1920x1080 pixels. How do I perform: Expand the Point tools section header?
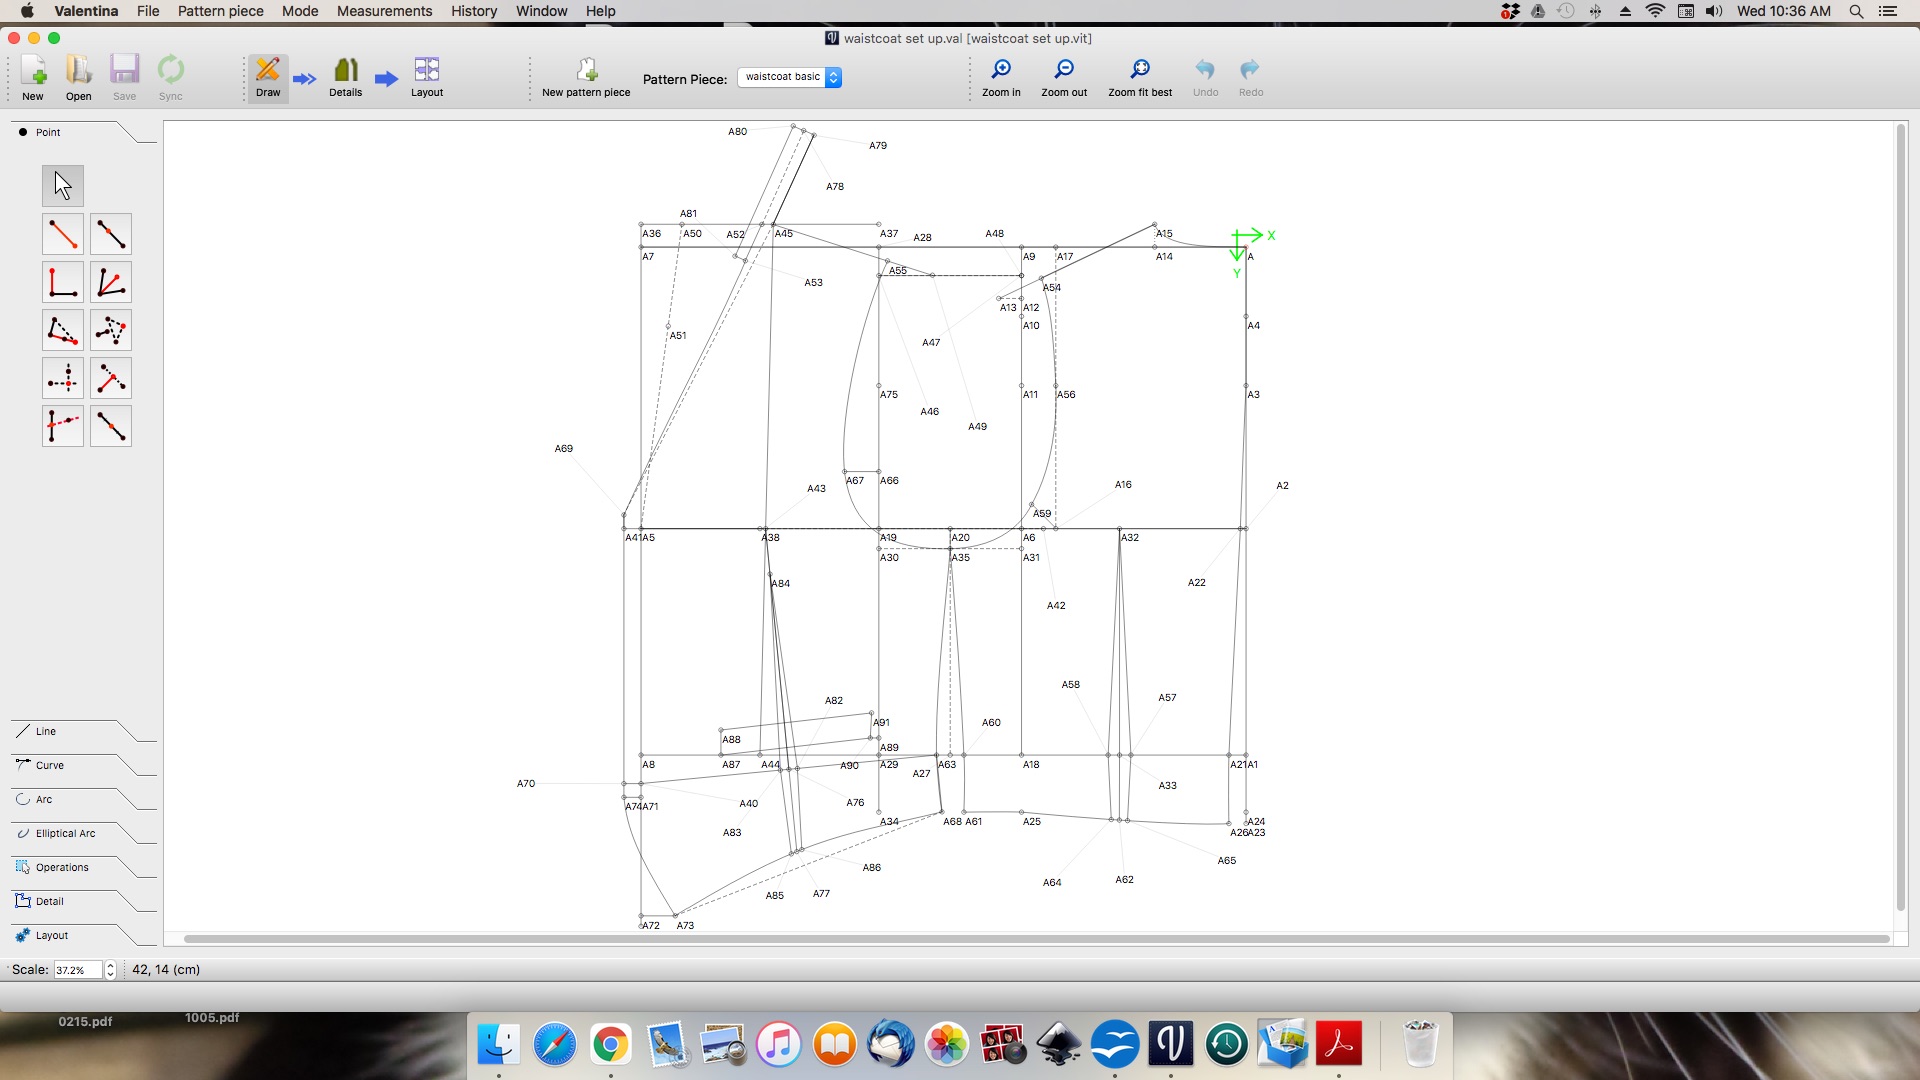pyautogui.click(x=84, y=132)
